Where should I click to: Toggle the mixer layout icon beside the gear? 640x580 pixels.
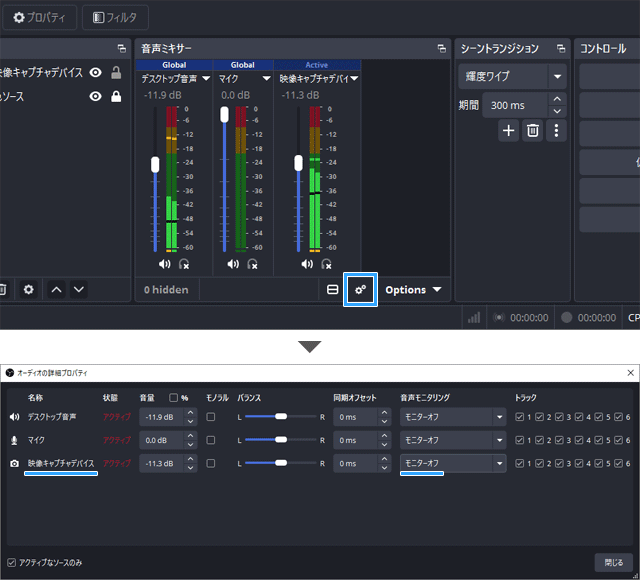point(333,290)
